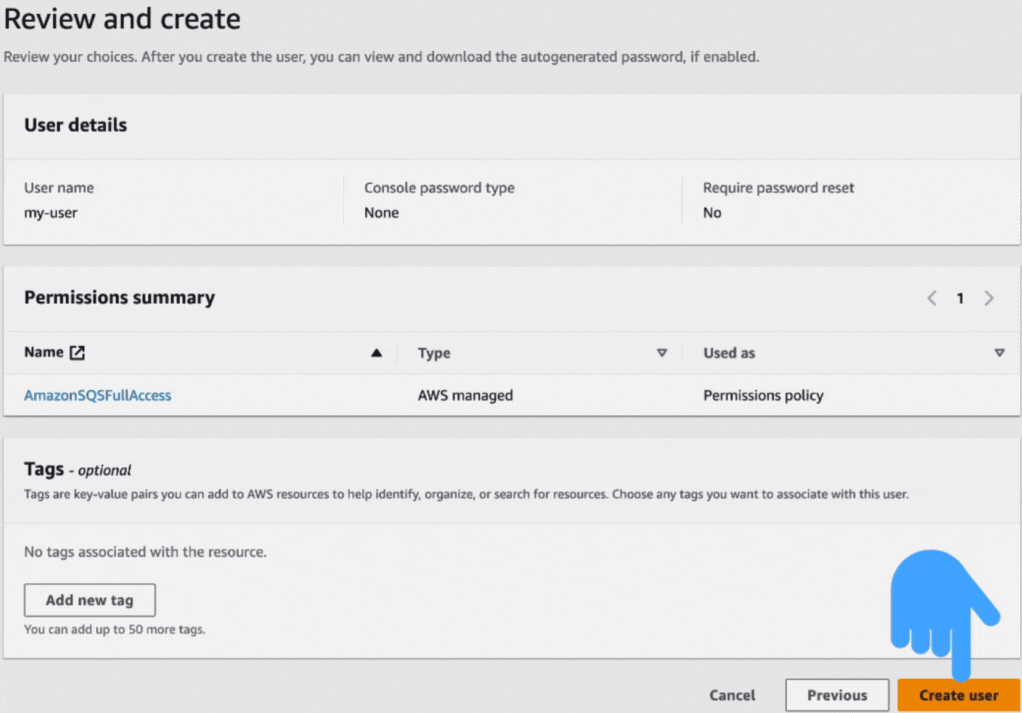Viewport: 1022px width, 713px height.
Task: Click the Create user button
Action: pyautogui.click(x=958, y=695)
